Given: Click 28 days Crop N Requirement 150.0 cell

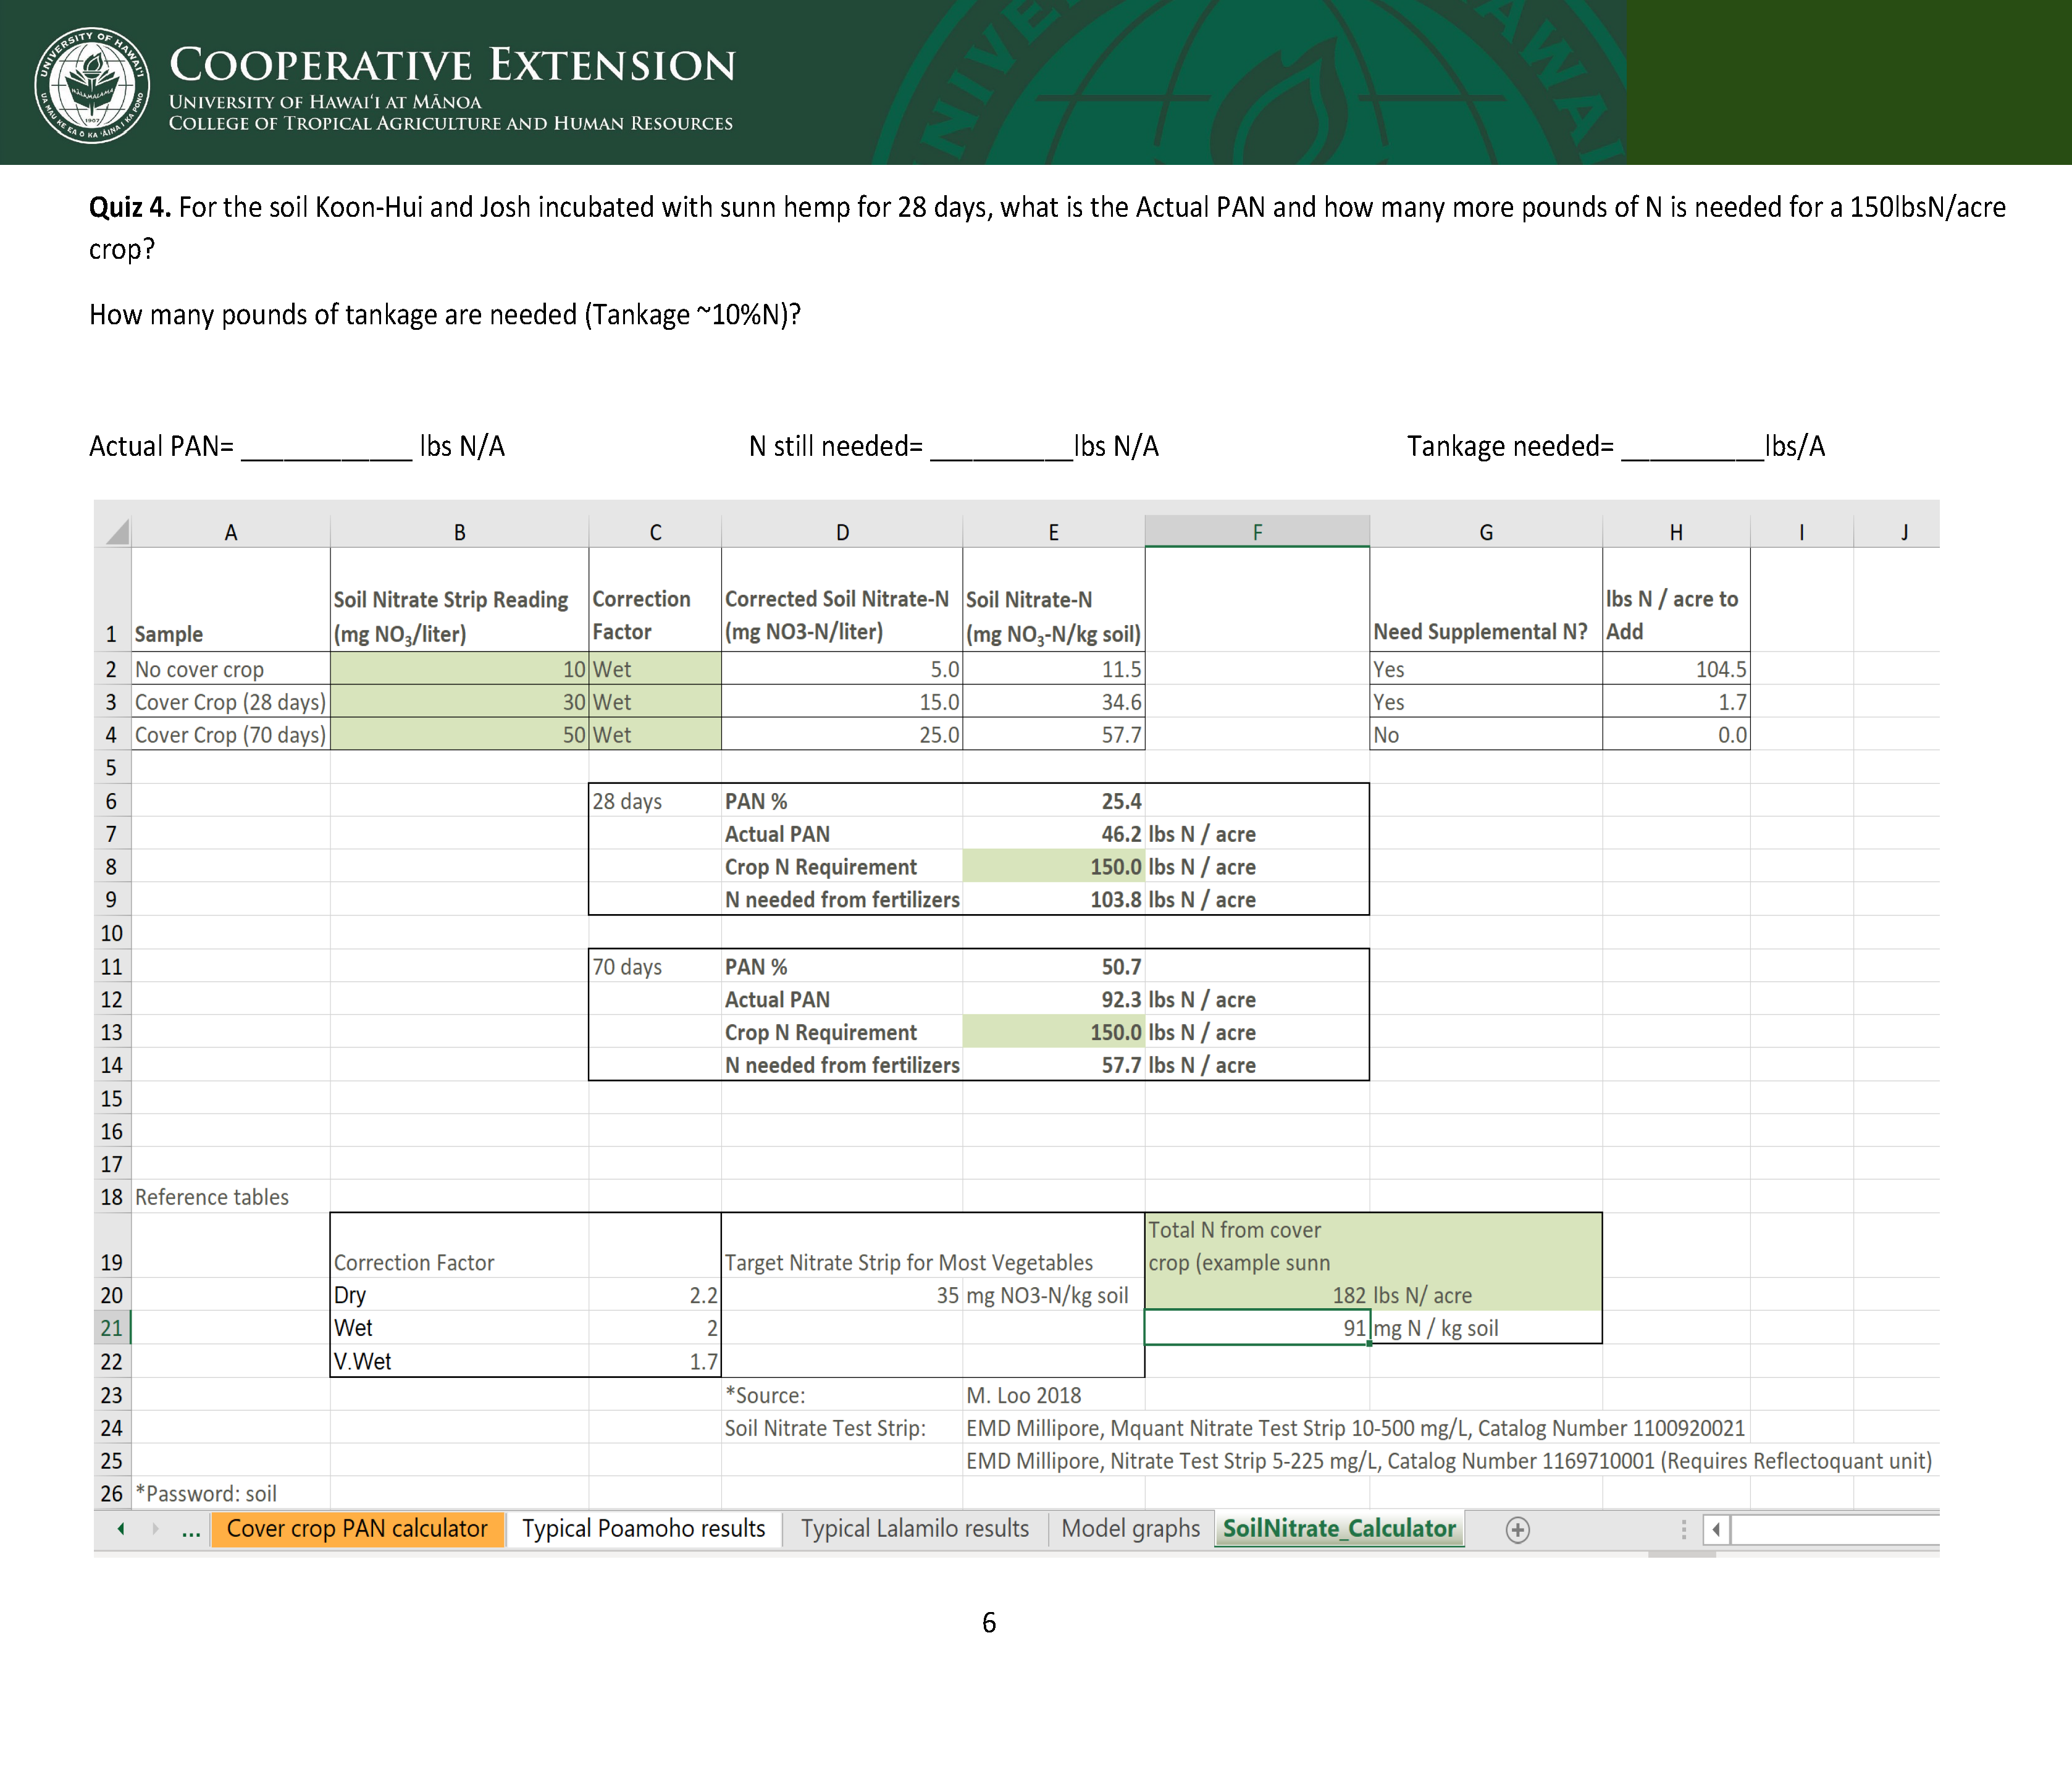Looking at the screenshot, I should pos(1053,867).
